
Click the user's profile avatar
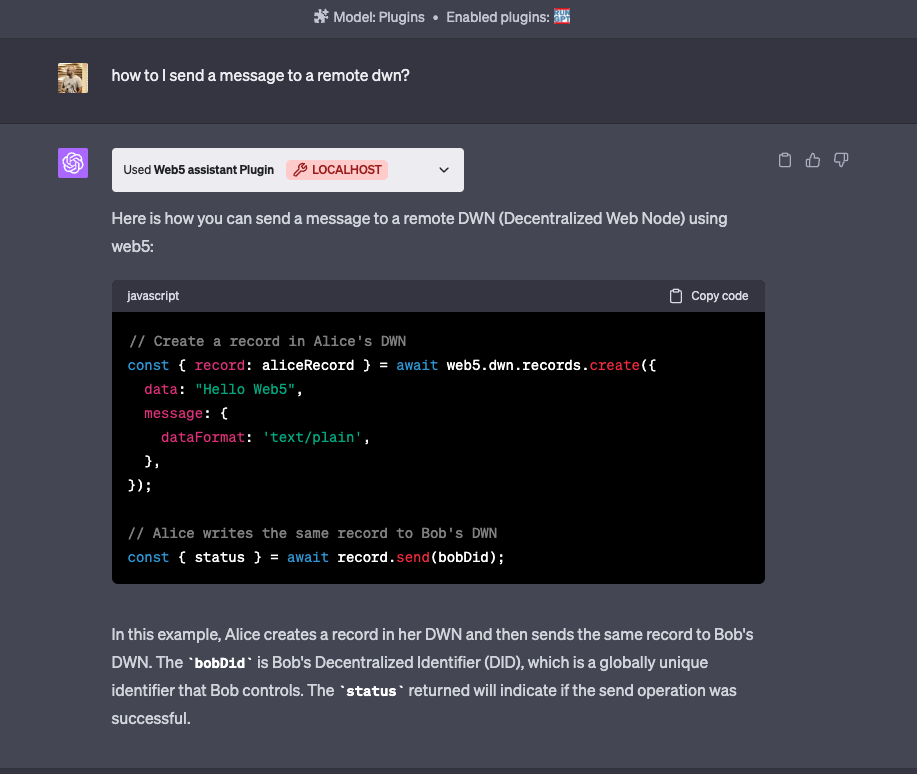72,77
